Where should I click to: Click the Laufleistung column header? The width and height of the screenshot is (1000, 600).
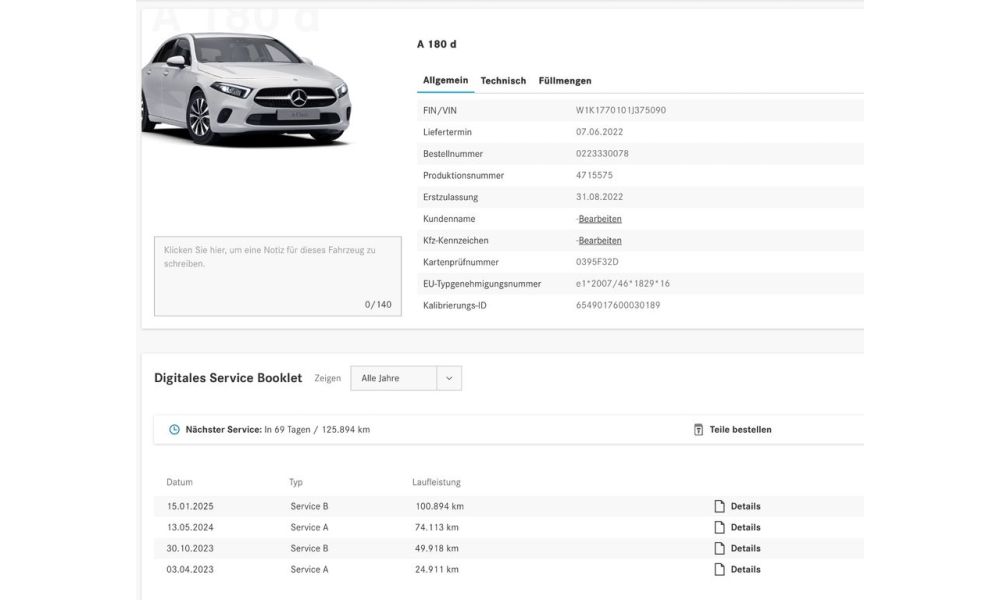click(x=436, y=482)
